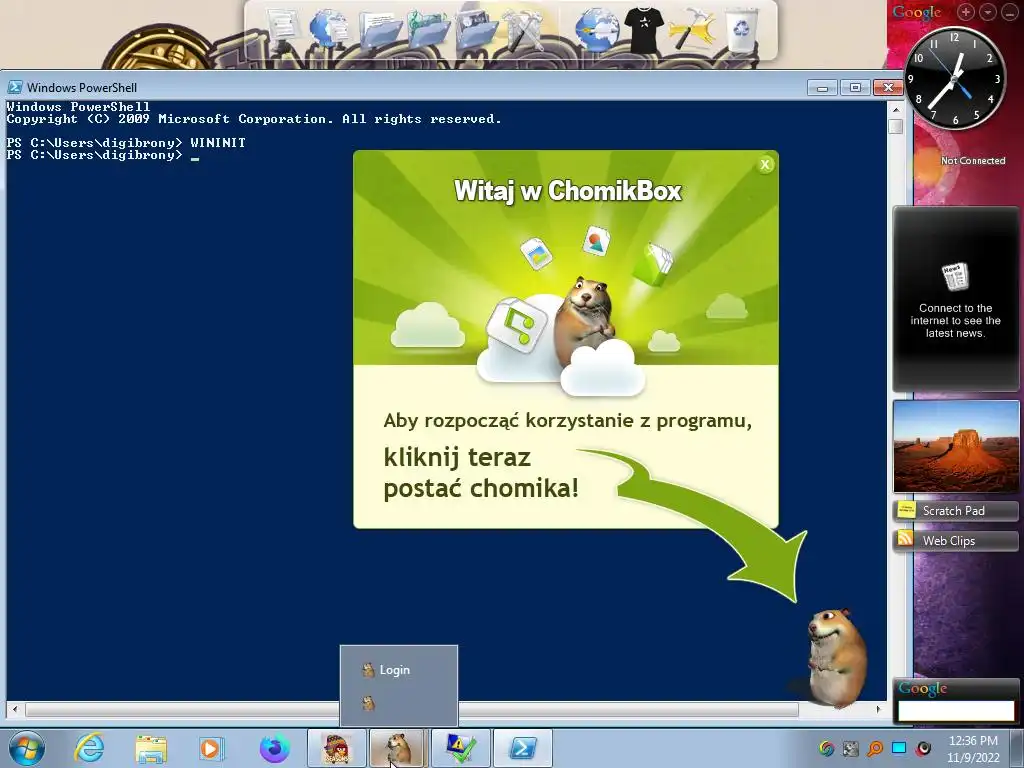Open the hammer with yellow splash dock icon
The width and height of the screenshot is (1024, 768).
[x=692, y=29]
